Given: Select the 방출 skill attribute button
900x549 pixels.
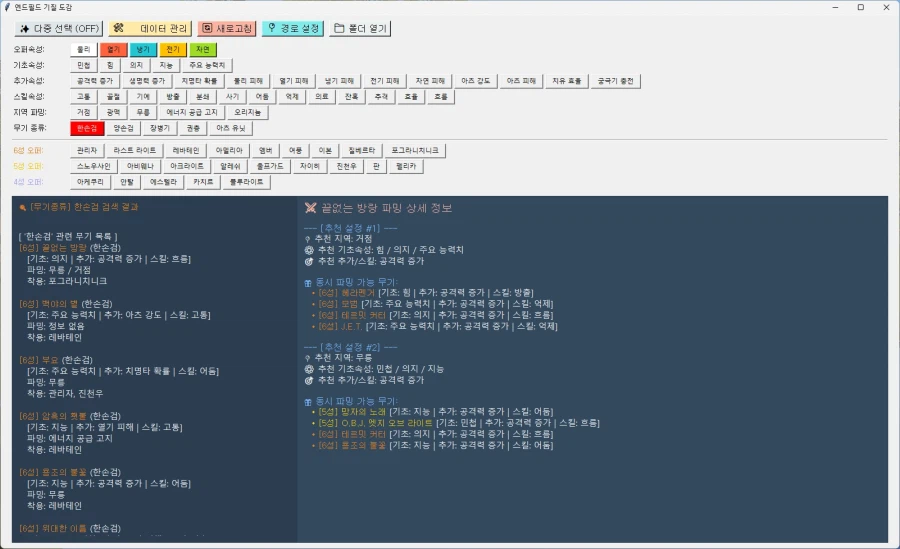Looking at the screenshot, I should (173, 96).
